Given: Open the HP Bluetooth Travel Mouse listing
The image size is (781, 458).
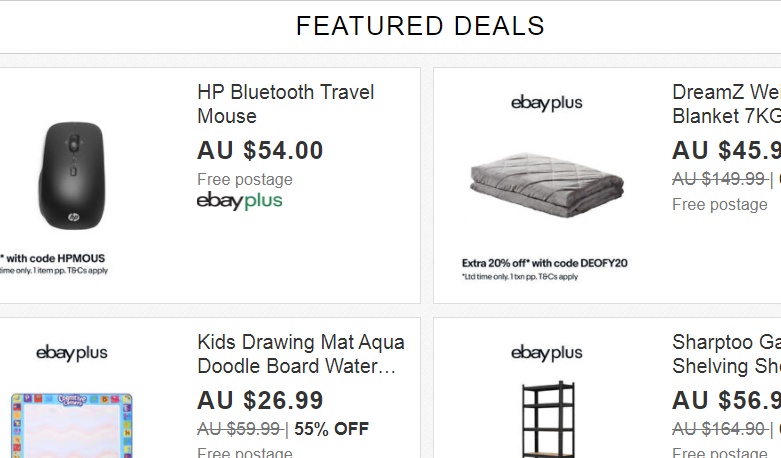Looking at the screenshot, I should click(285, 104).
